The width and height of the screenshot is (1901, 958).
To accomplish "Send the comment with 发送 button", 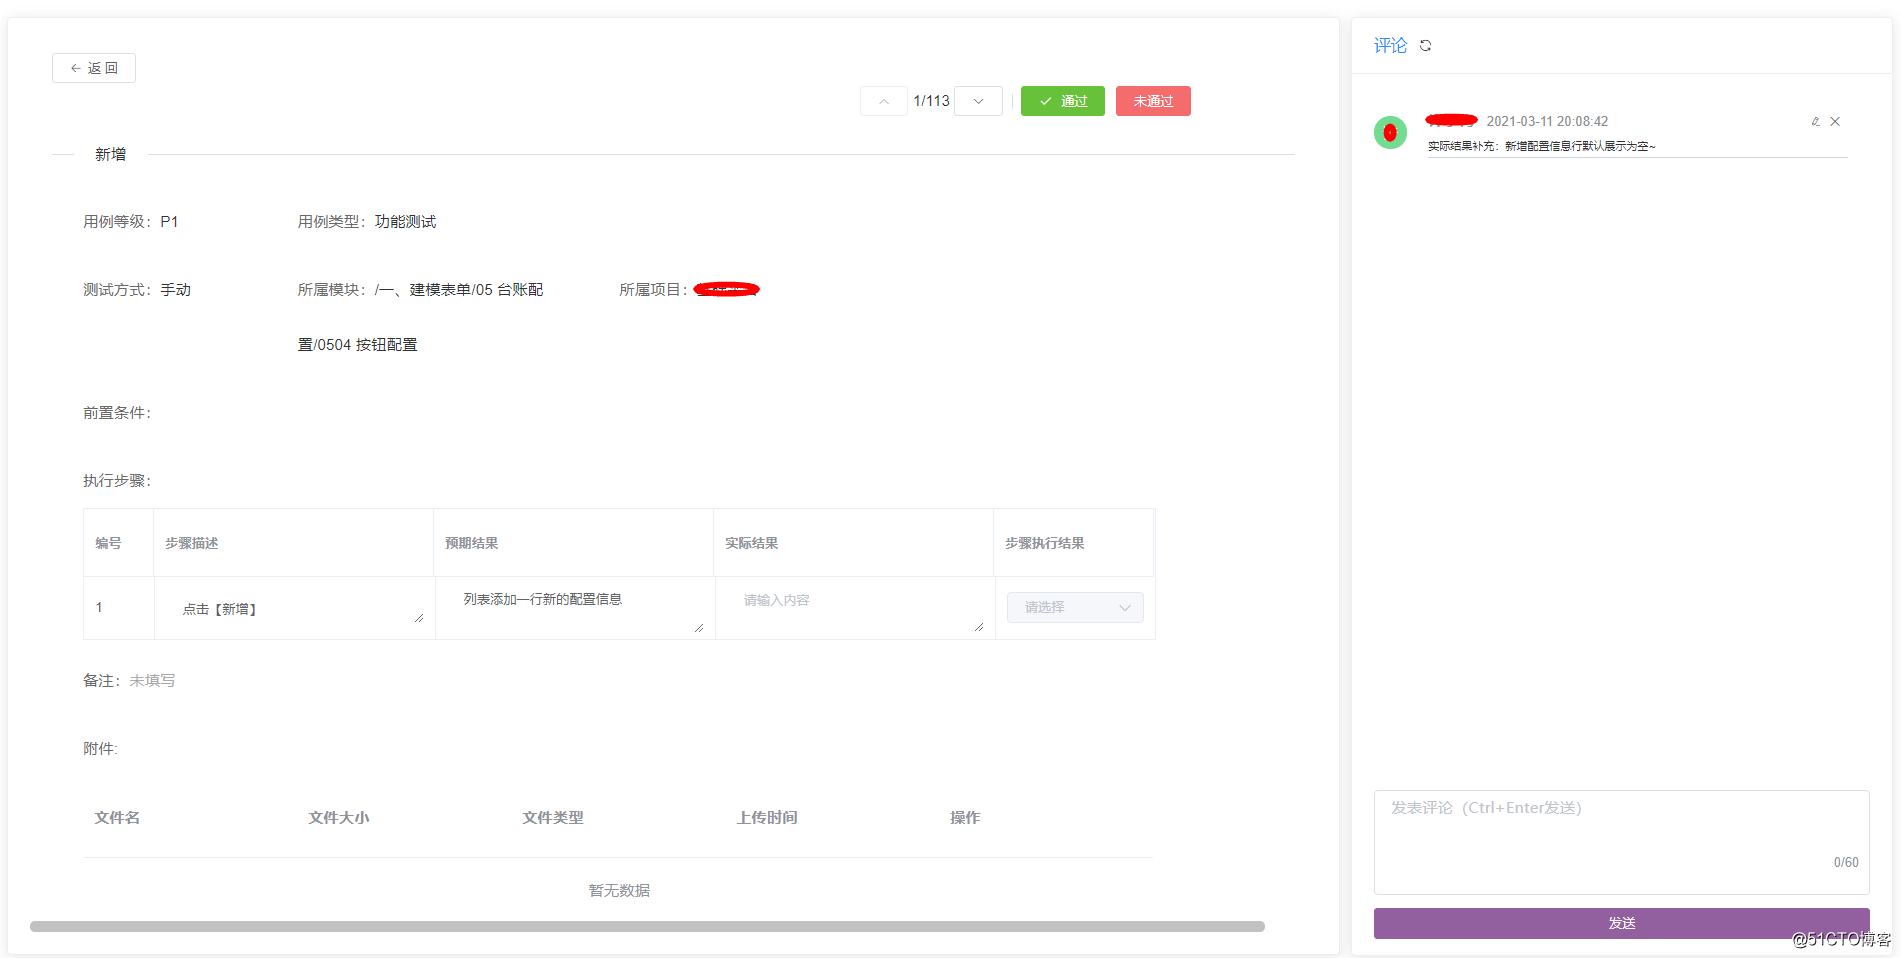I will [1621, 923].
